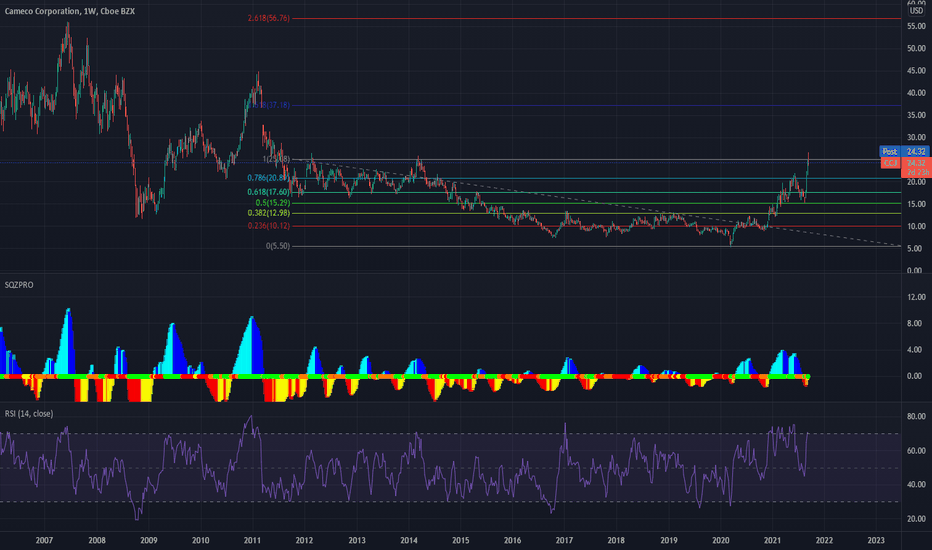Click the 2013 label on time axis
Image resolution: width=932 pixels, height=550 pixels.
coord(357,540)
